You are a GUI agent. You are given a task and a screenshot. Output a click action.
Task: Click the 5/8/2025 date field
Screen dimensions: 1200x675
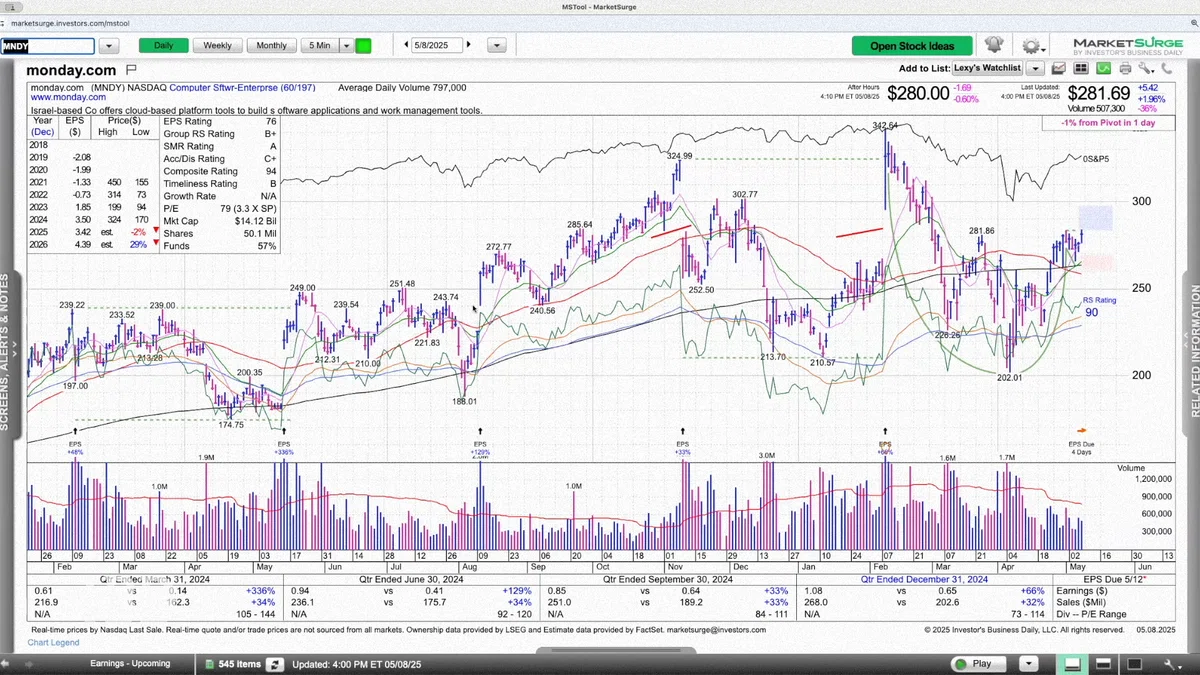[x=438, y=45]
